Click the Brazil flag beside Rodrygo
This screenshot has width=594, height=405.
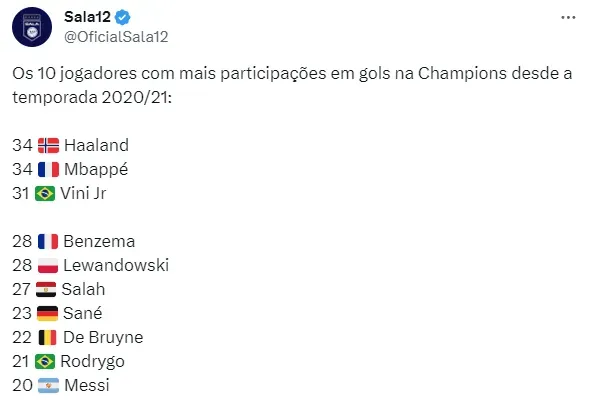coord(45,361)
